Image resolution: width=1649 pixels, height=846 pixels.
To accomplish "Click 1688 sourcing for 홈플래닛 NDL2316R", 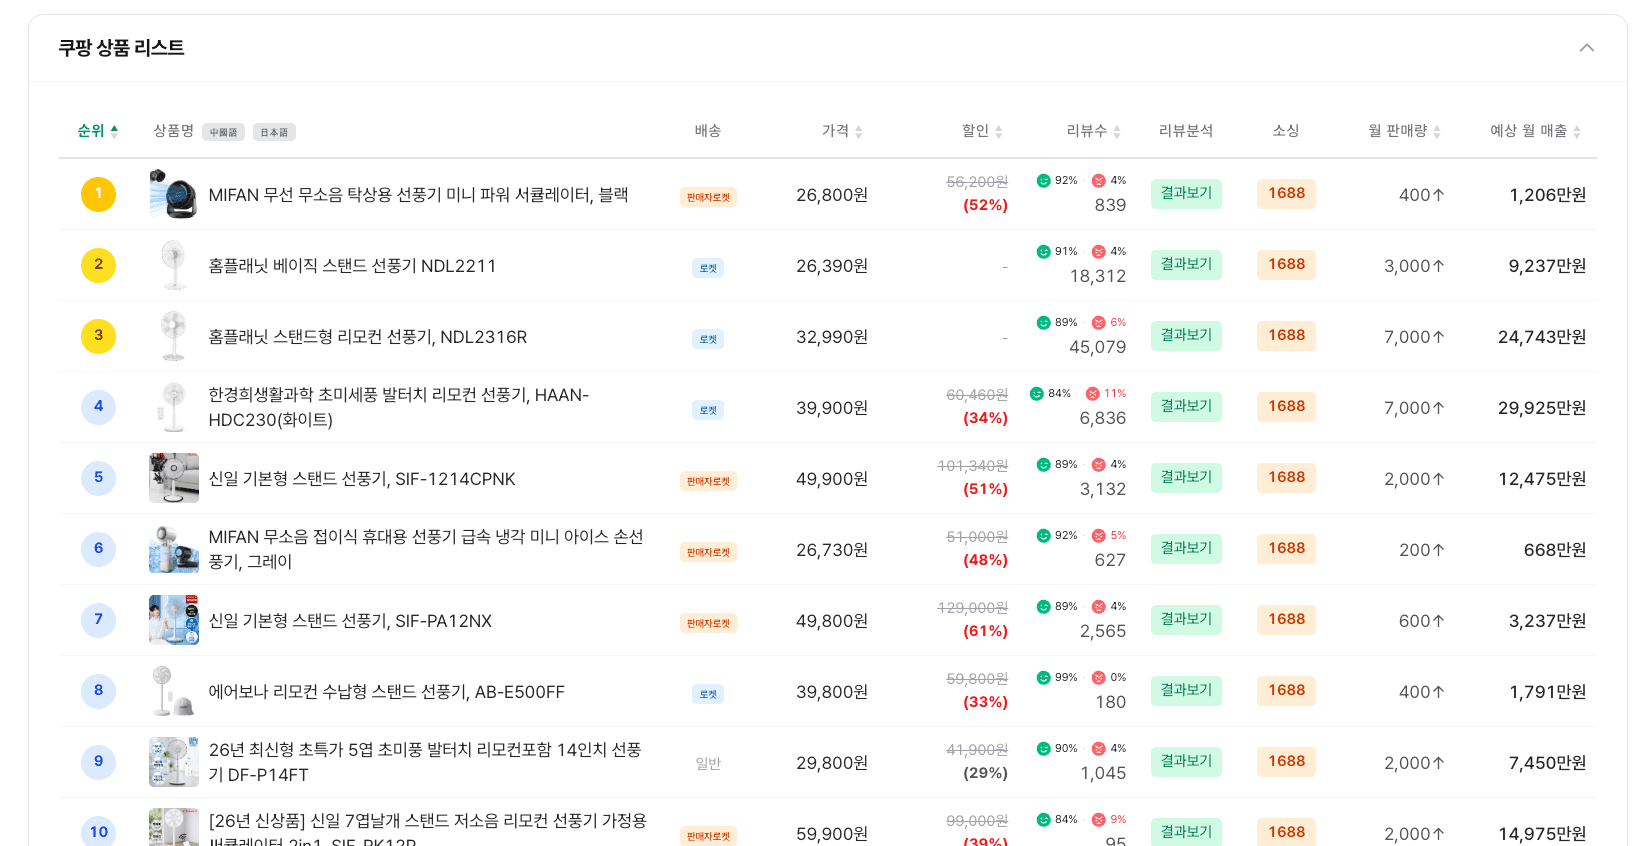I will pos(1286,335).
